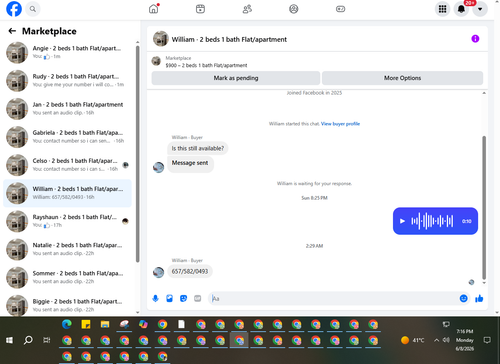Click the 'Is this still available?' message
This screenshot has width=500, height=364.
pos(198,148)
